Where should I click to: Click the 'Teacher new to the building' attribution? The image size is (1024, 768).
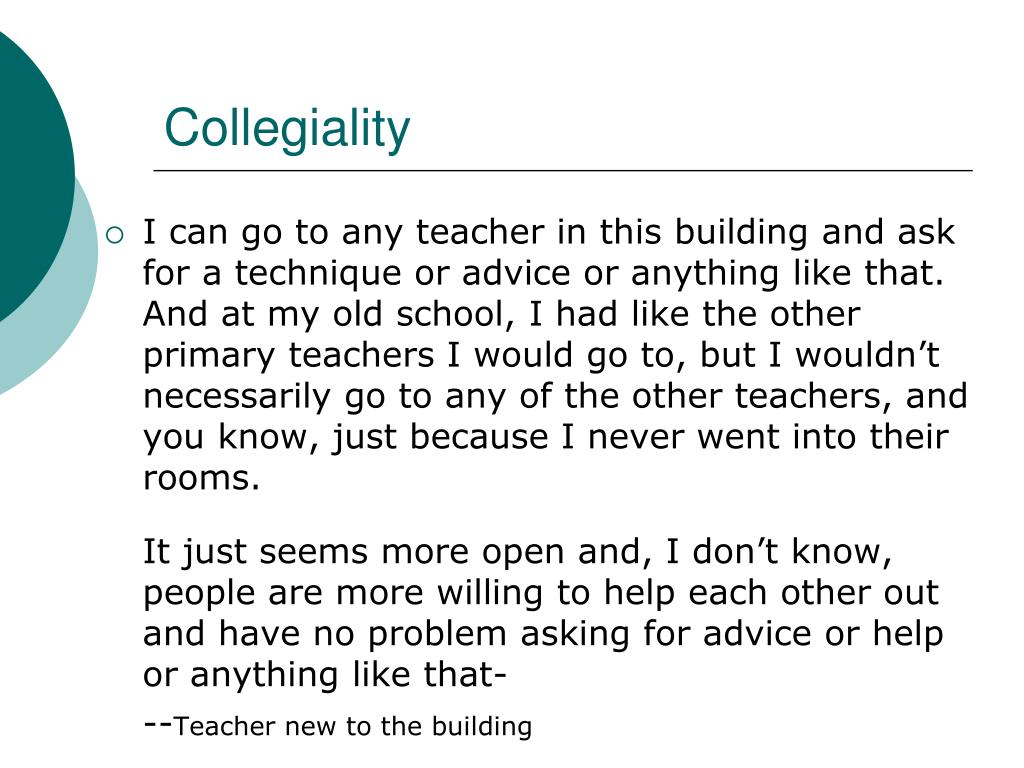(353, 726)
